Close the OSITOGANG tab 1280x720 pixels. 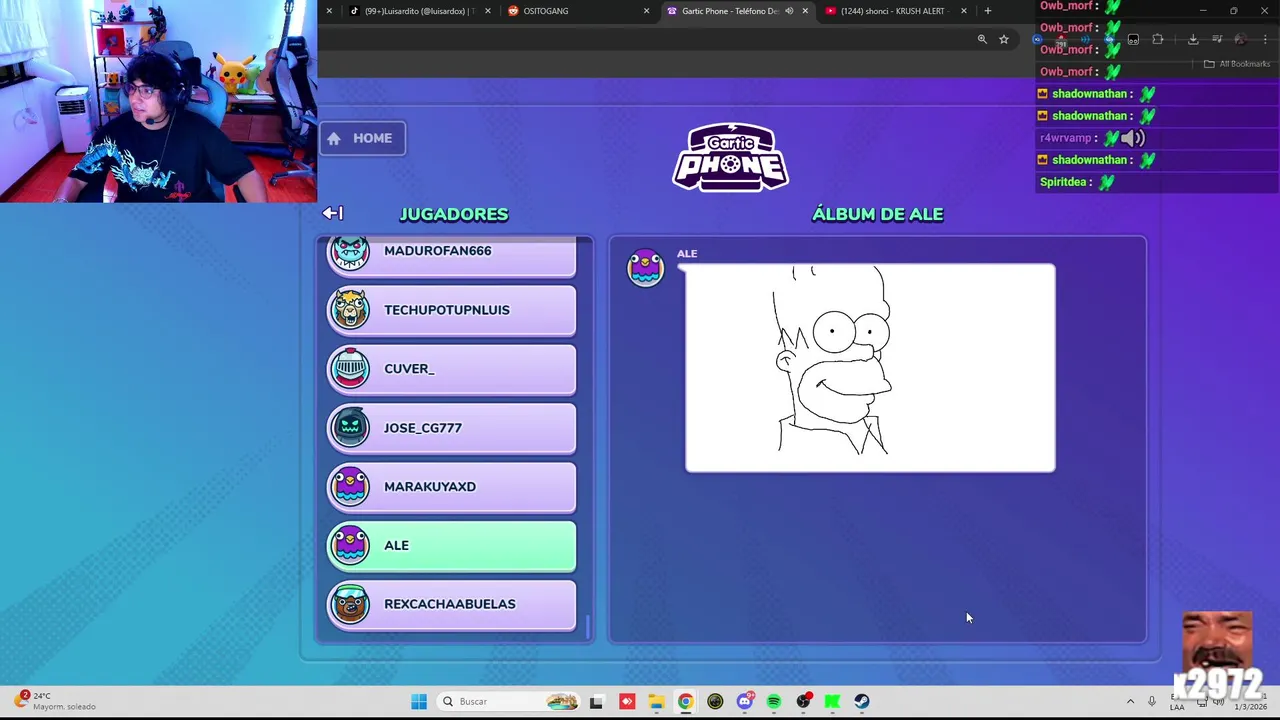click(646, 11)
